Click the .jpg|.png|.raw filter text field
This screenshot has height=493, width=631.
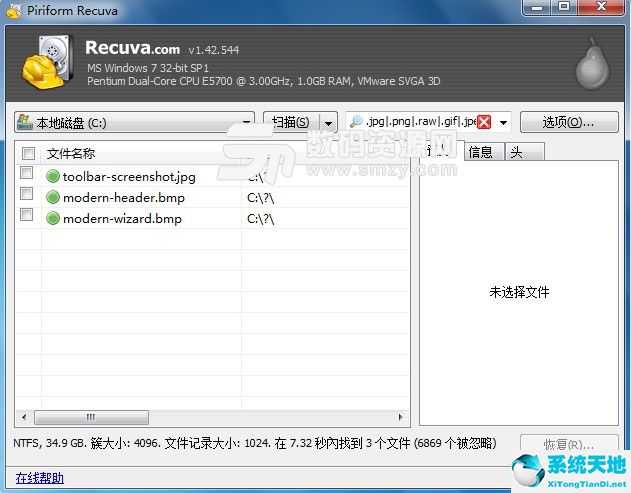point(421,122)
